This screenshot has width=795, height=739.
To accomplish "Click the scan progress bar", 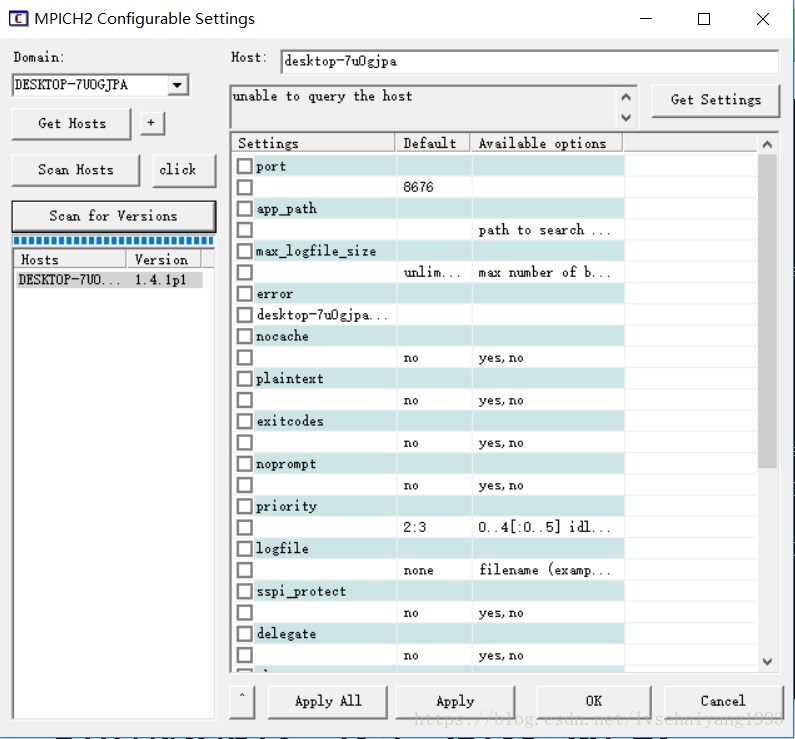I will click(x=114, y=241).
